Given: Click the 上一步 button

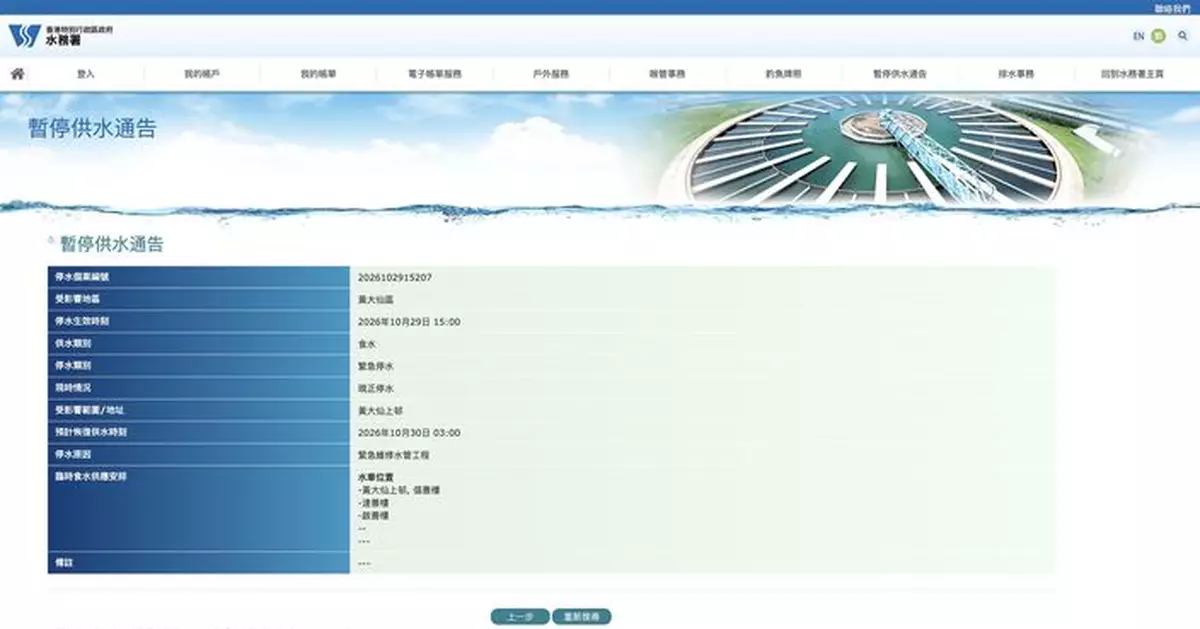Looking at the screenshot, I should coord(520,617).
